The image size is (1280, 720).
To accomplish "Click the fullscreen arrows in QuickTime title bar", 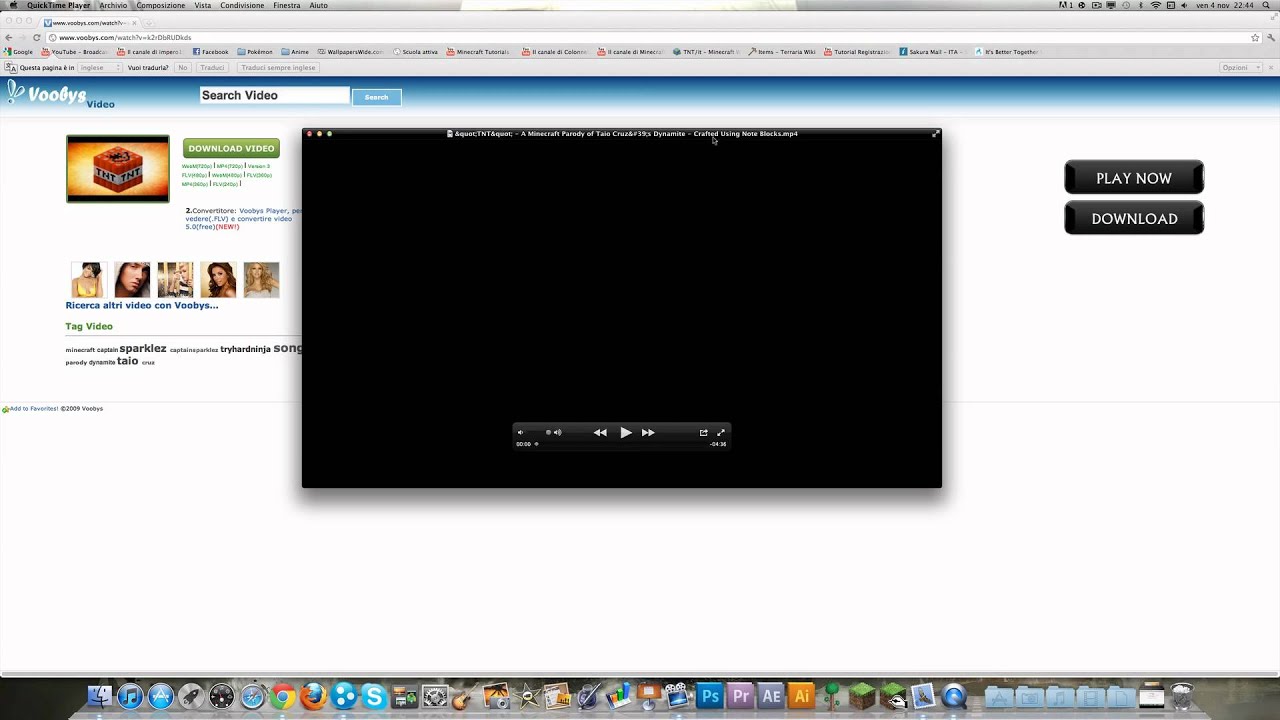I will click(935, 134).
